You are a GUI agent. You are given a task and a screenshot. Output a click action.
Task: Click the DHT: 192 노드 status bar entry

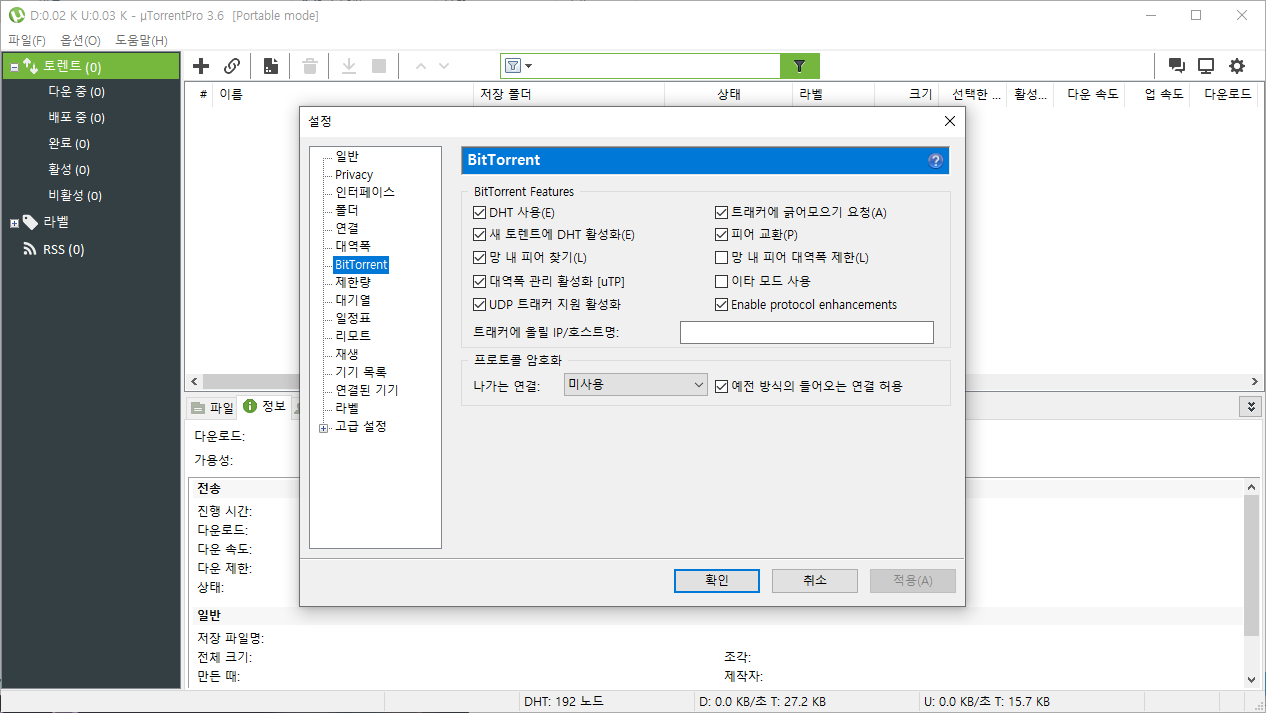click(564, 702)
